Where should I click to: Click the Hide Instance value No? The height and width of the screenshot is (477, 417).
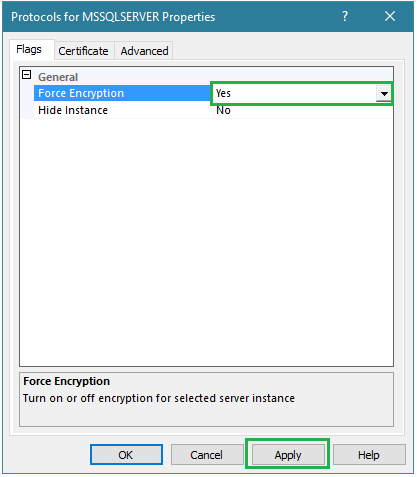(223, 110)
